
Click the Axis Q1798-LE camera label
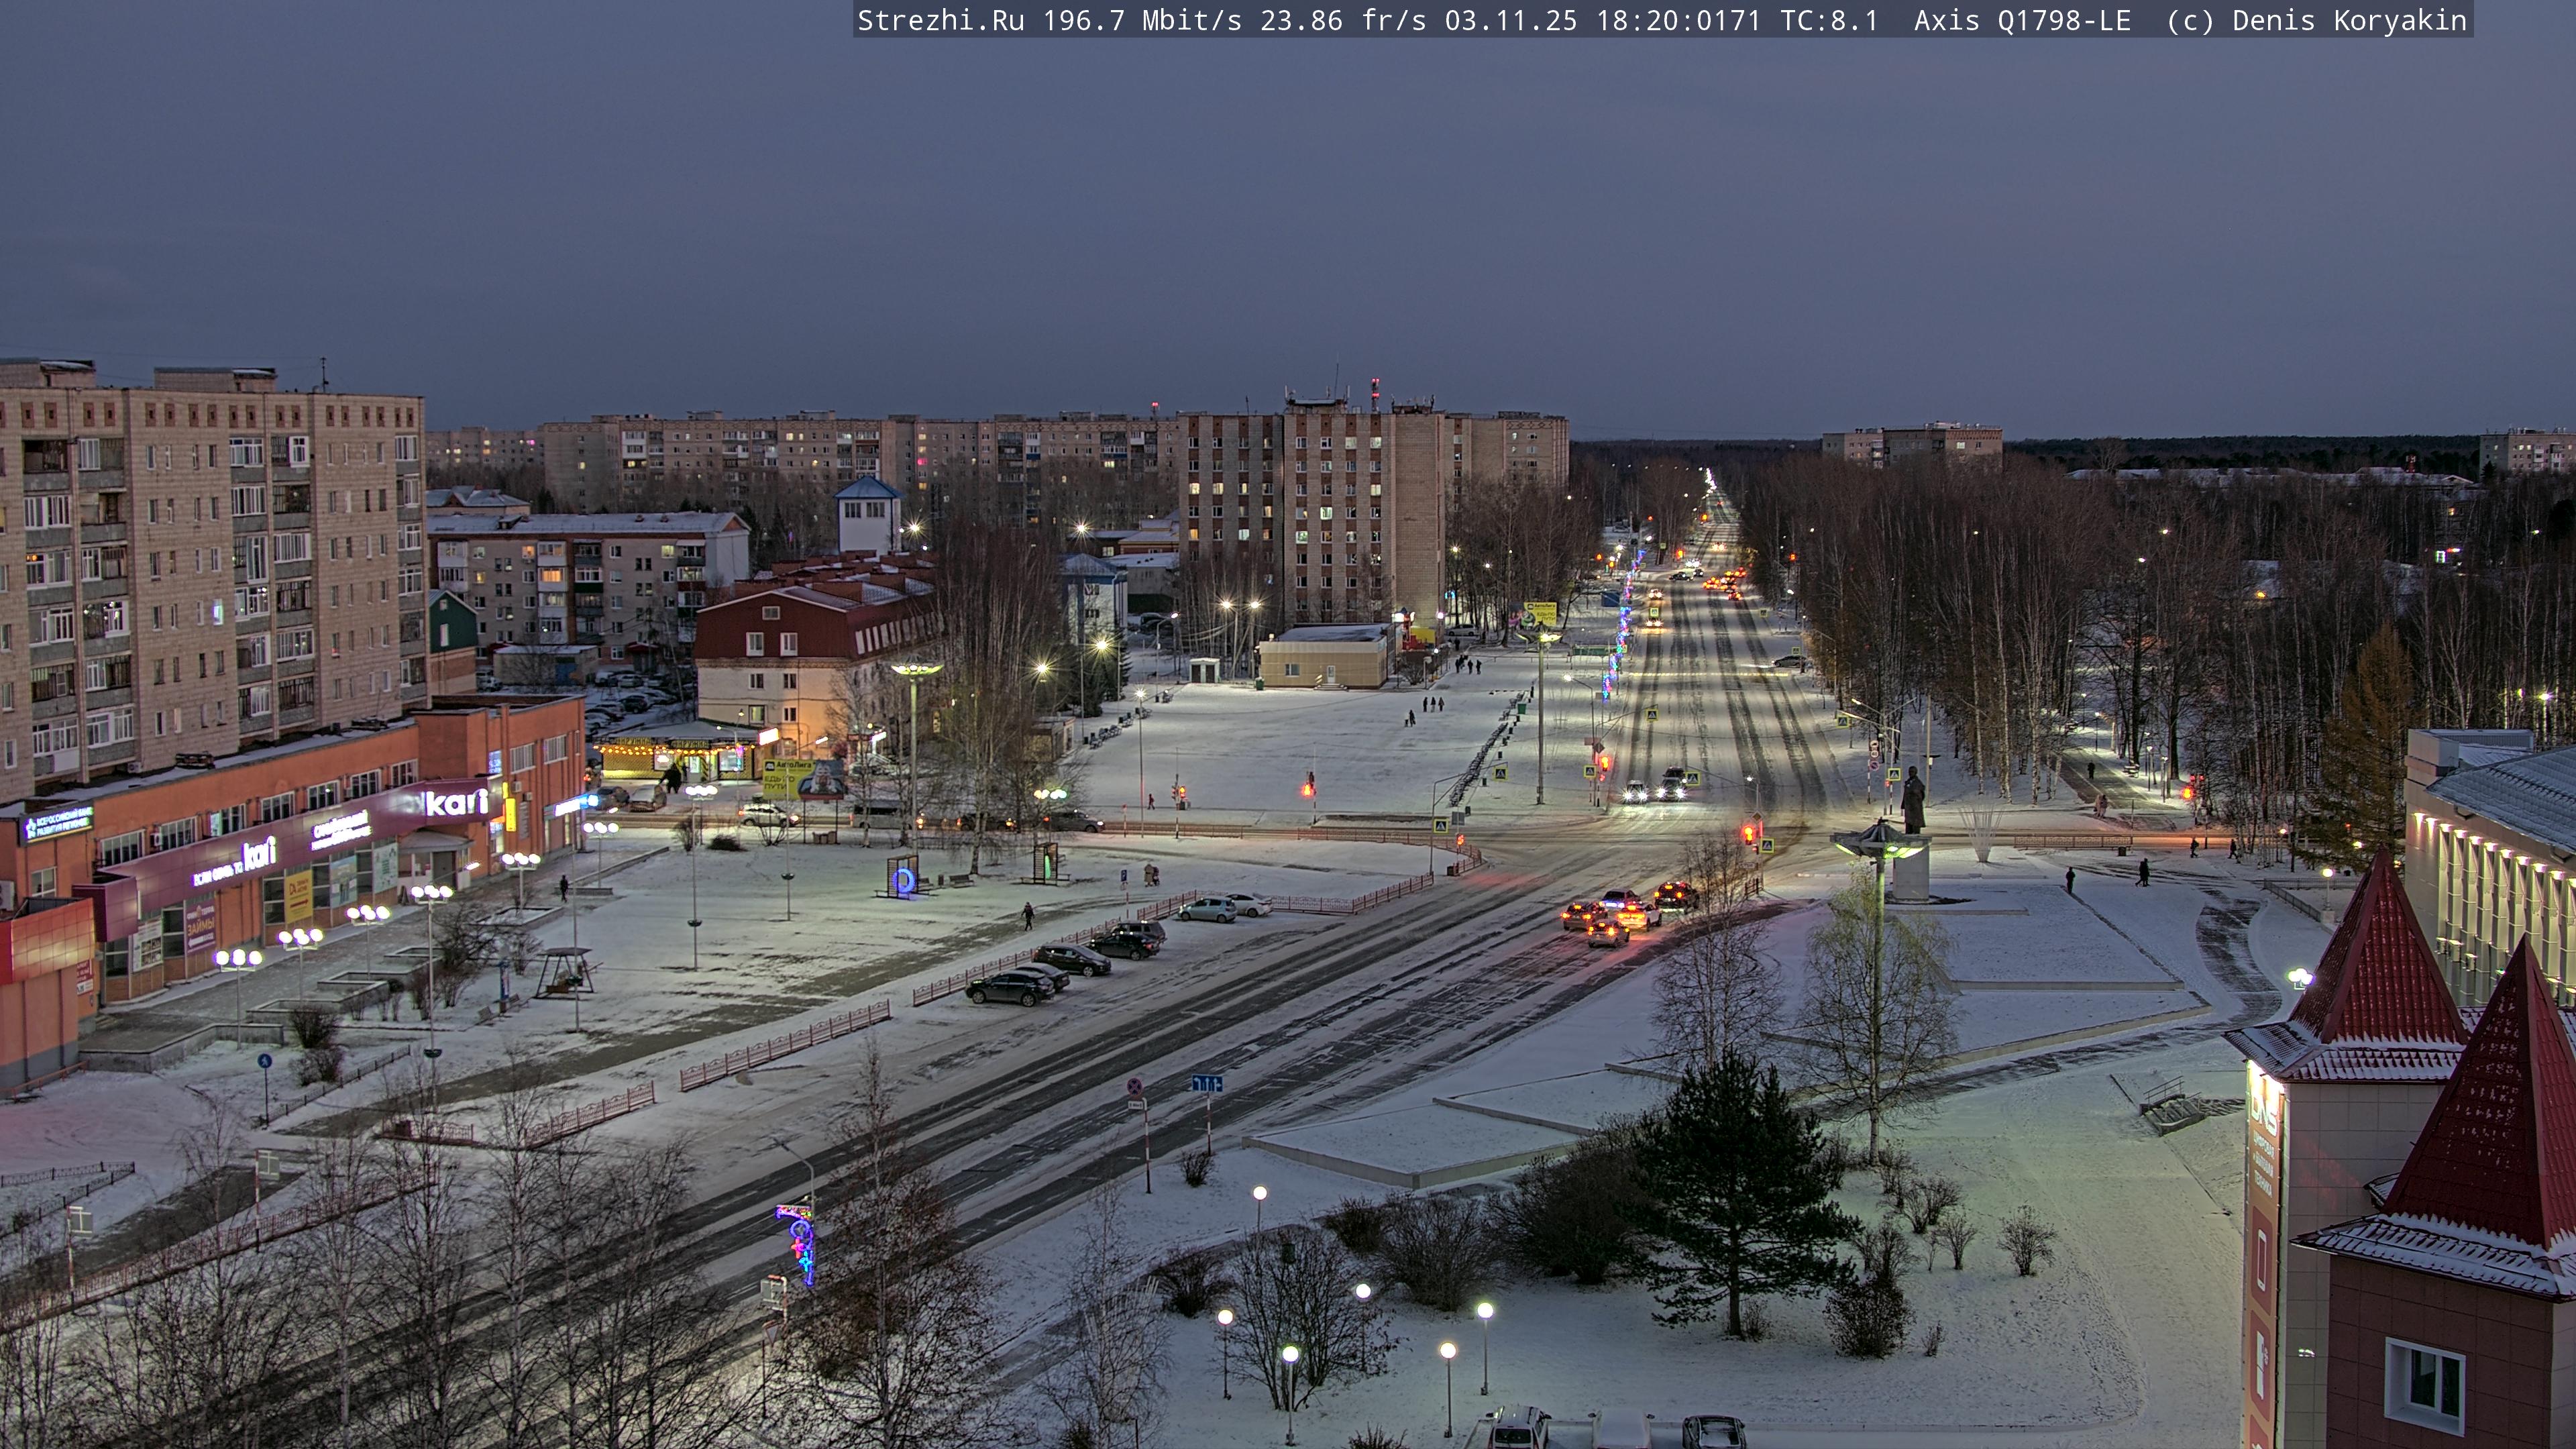coord(2022,20)
